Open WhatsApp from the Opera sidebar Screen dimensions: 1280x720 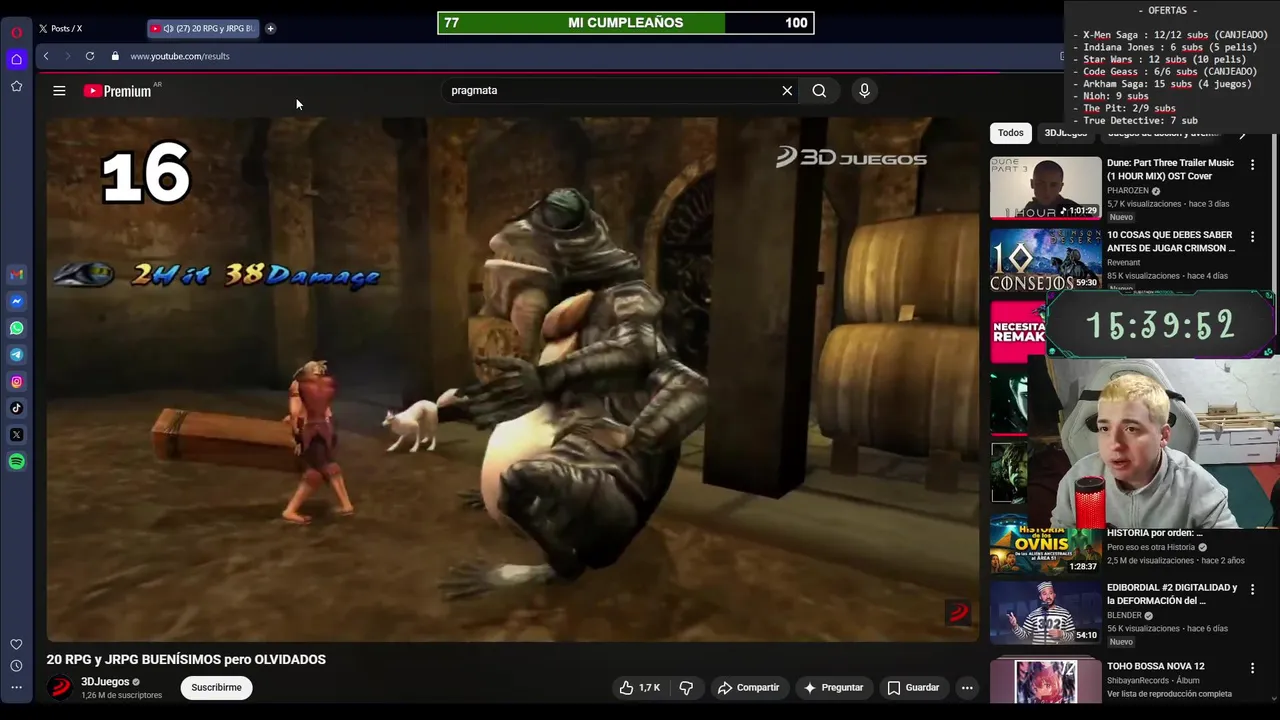(x=16, y=328)
